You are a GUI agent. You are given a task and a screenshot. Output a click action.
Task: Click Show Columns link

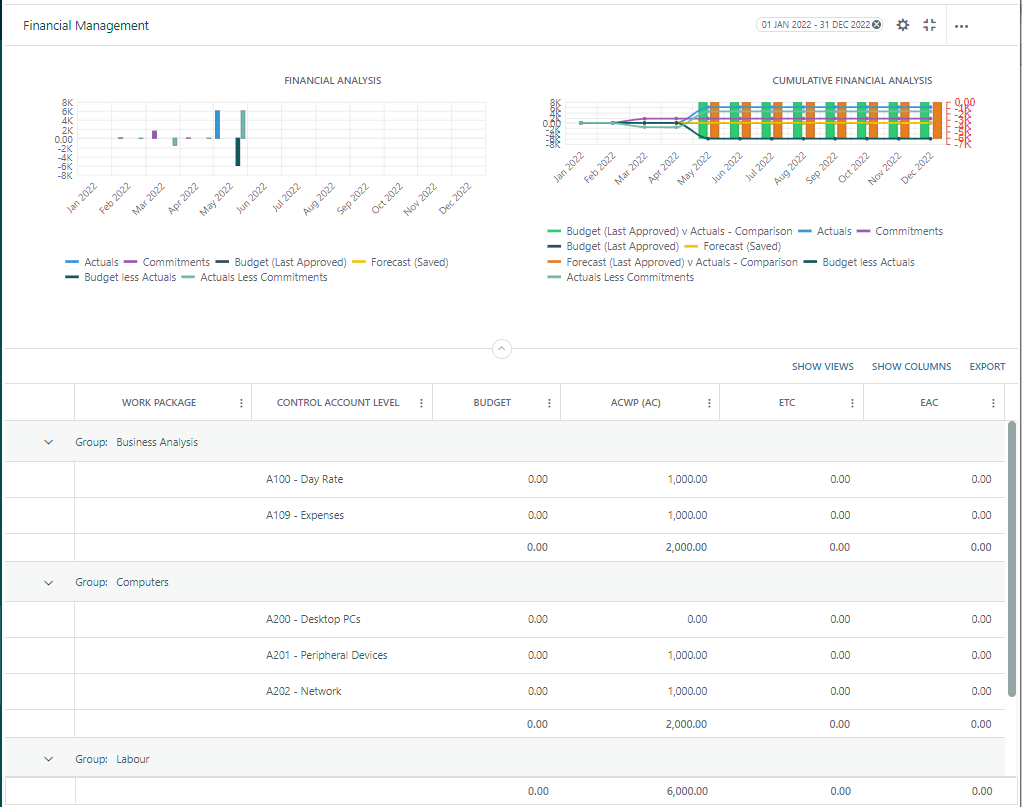pyautogui.click(x=911, y=366)
